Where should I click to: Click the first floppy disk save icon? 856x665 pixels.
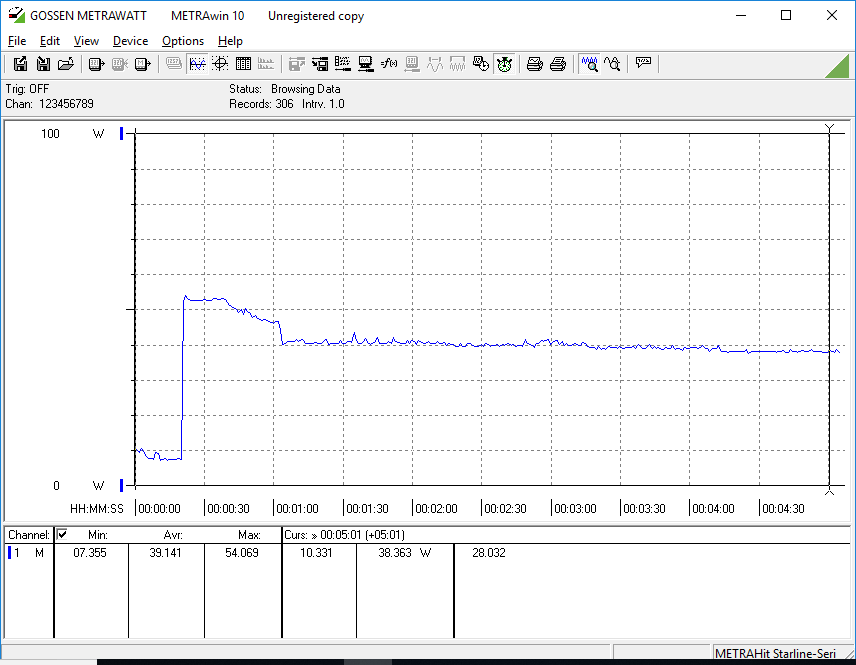(x=20, y=64)
